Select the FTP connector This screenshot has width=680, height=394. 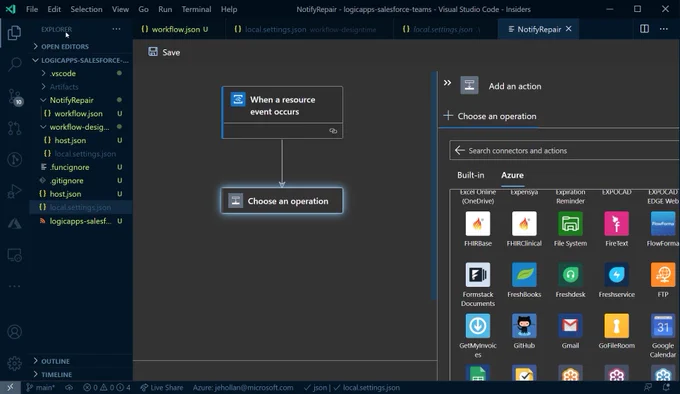coord(663,280)
